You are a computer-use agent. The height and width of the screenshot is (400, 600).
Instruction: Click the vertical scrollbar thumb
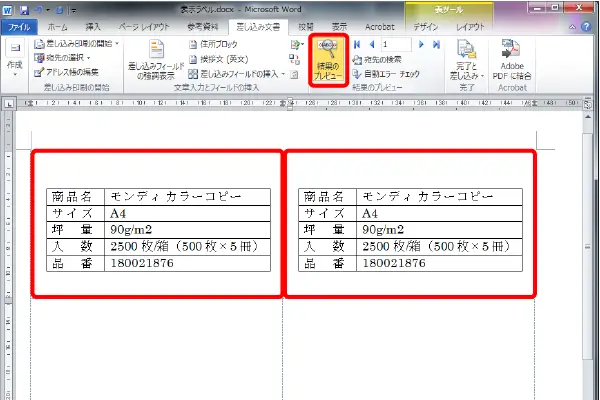click(588, 247)
